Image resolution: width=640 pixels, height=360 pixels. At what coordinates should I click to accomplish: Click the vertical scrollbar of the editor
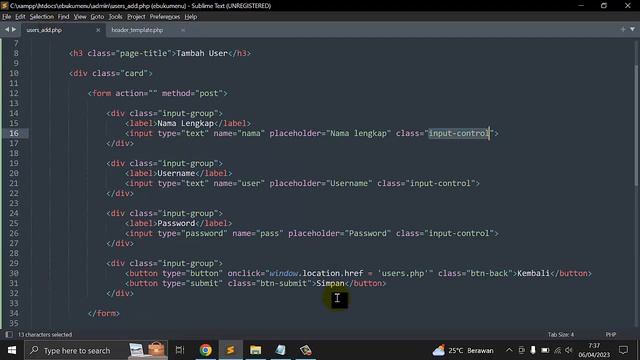[637, 127]
